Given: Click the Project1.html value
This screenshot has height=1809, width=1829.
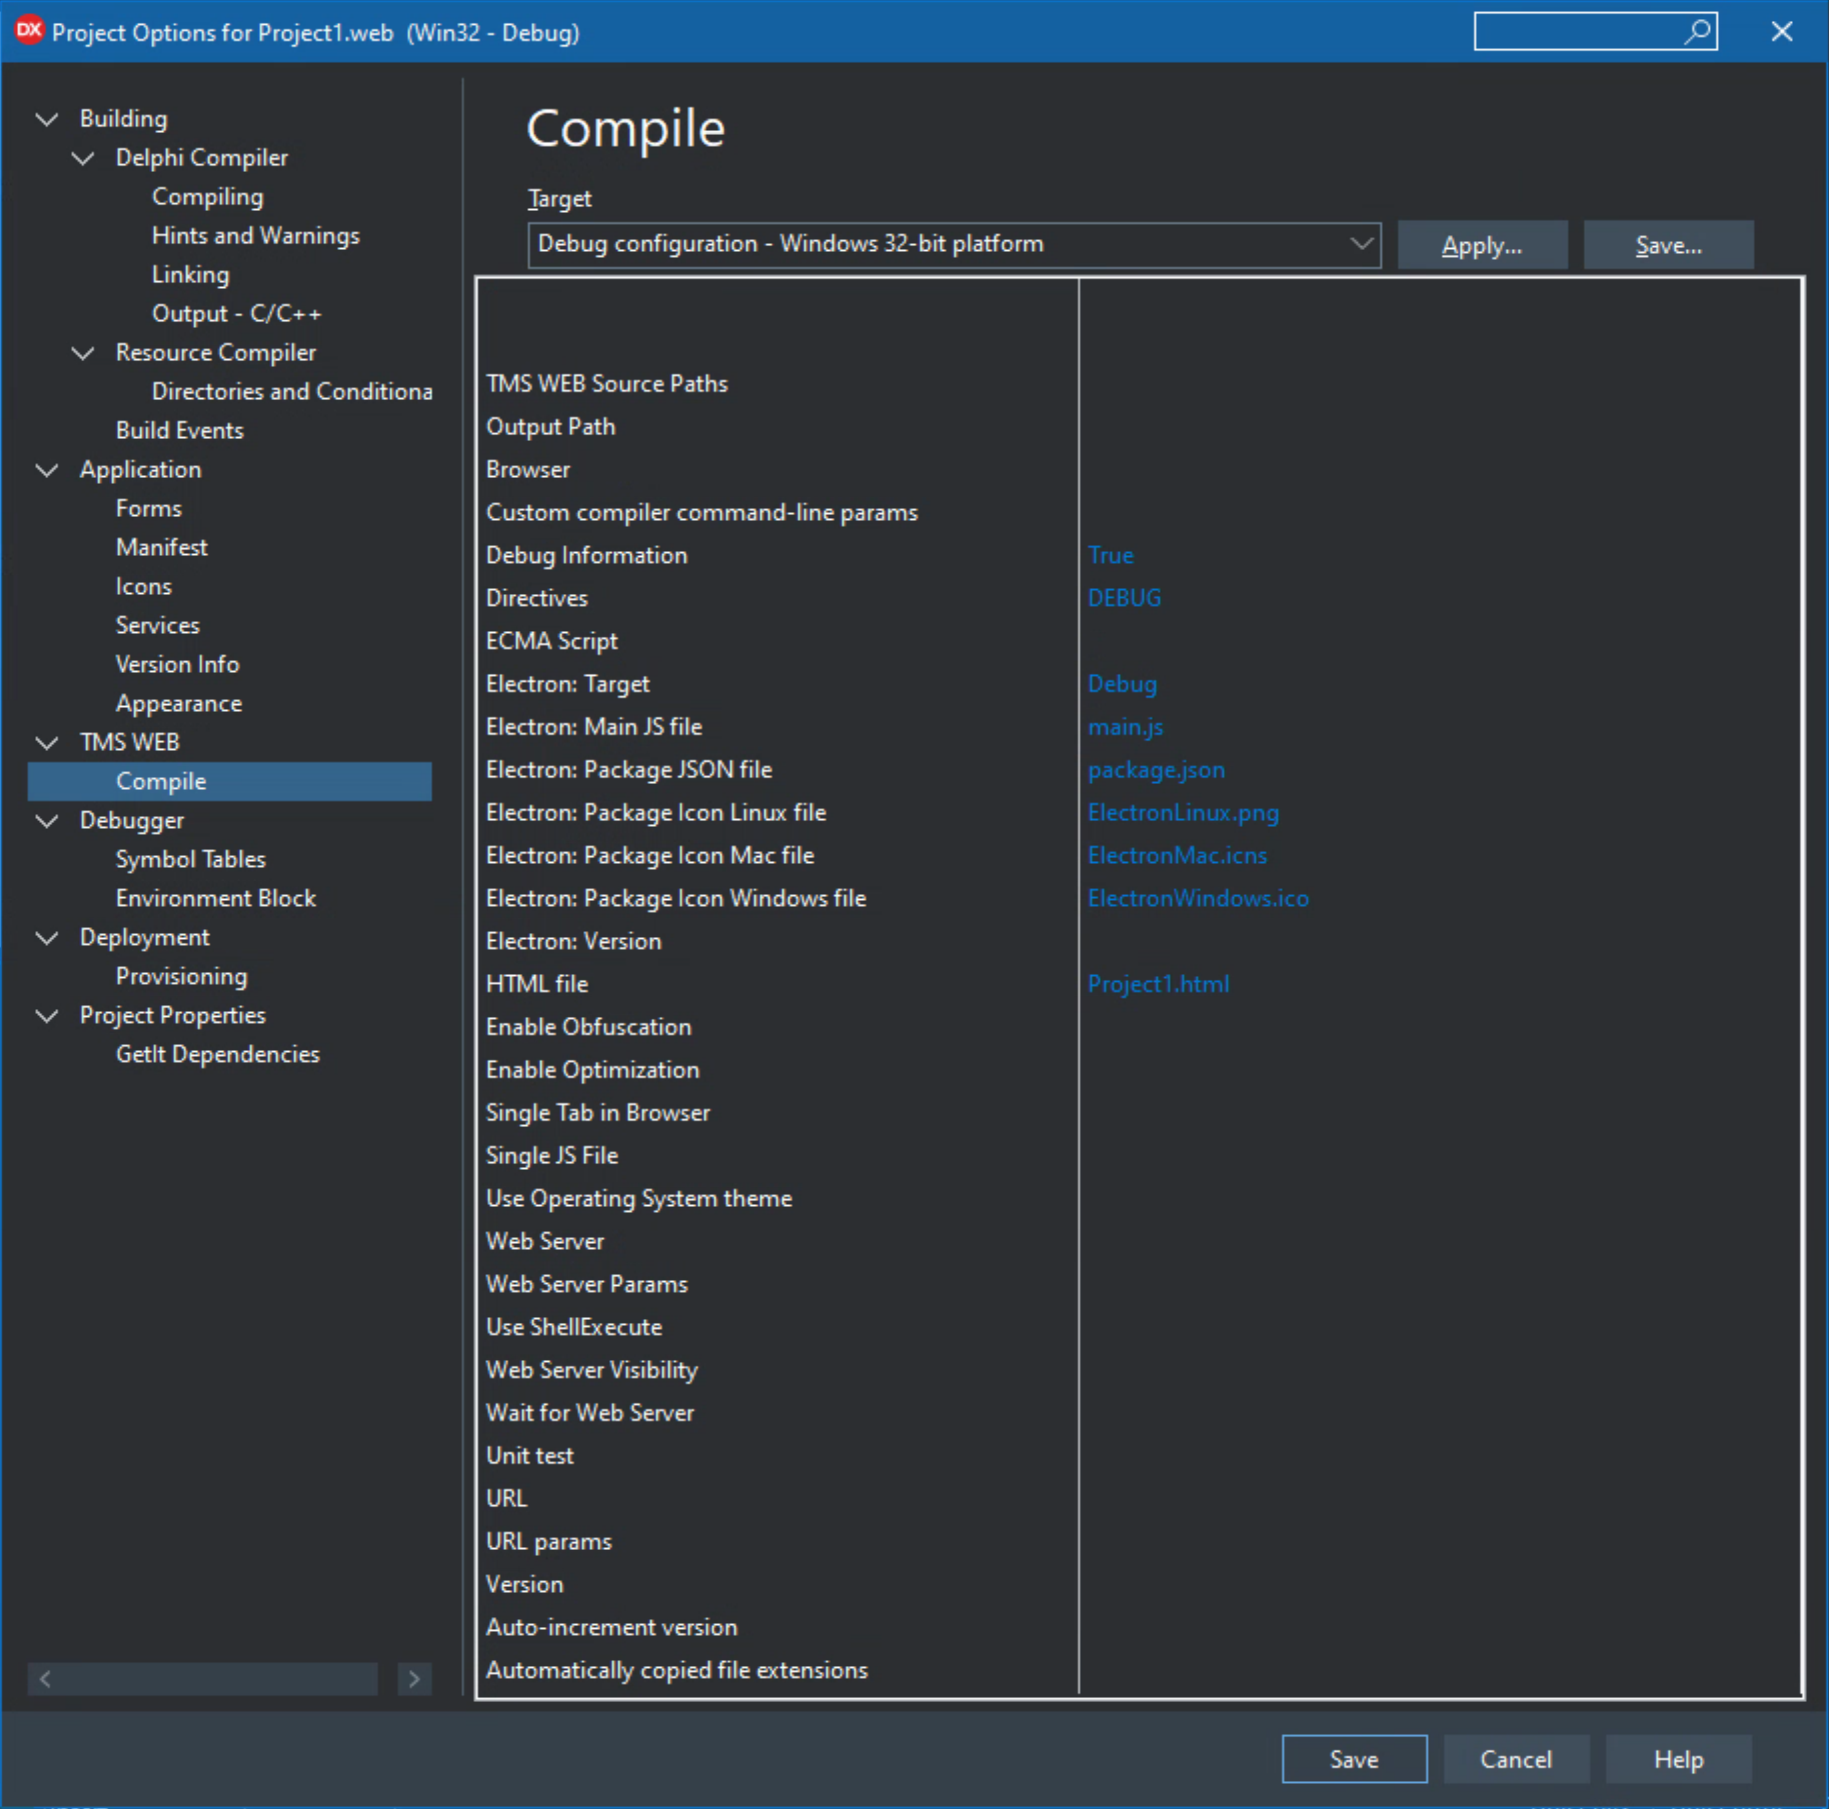Looking at the screenshot, I should click(x=1158, y=985).
